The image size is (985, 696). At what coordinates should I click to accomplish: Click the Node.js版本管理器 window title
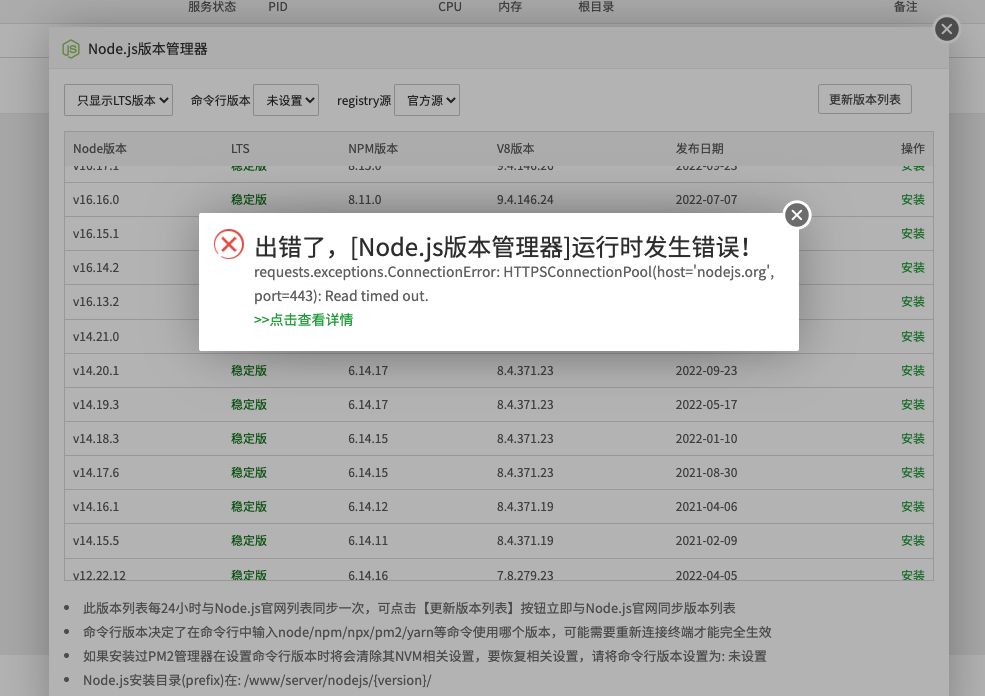(x=148, y=49)
